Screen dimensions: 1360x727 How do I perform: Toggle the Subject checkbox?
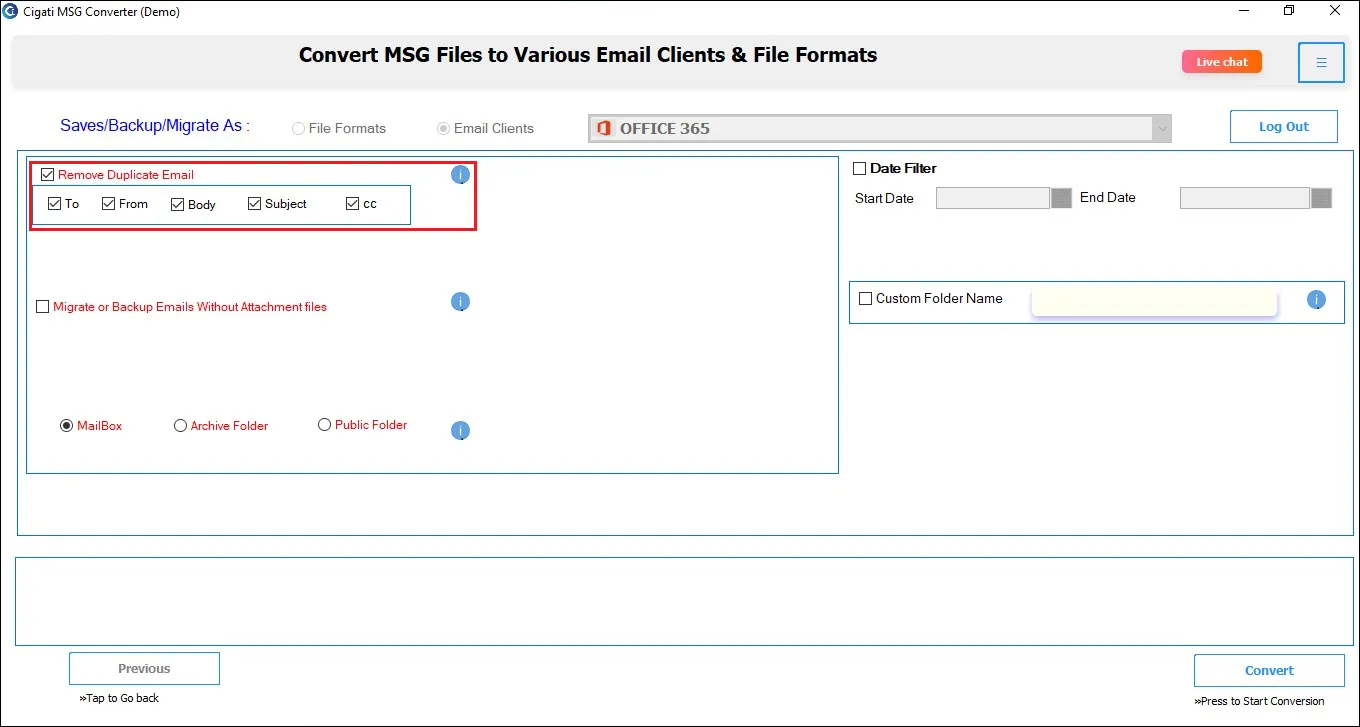(x=254, y=203)
